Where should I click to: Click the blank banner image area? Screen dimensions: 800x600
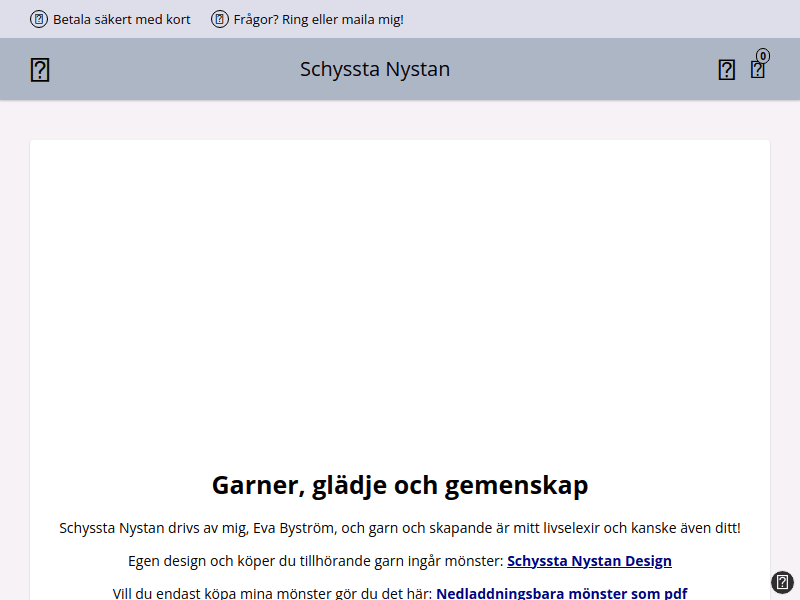pos(400,300)
